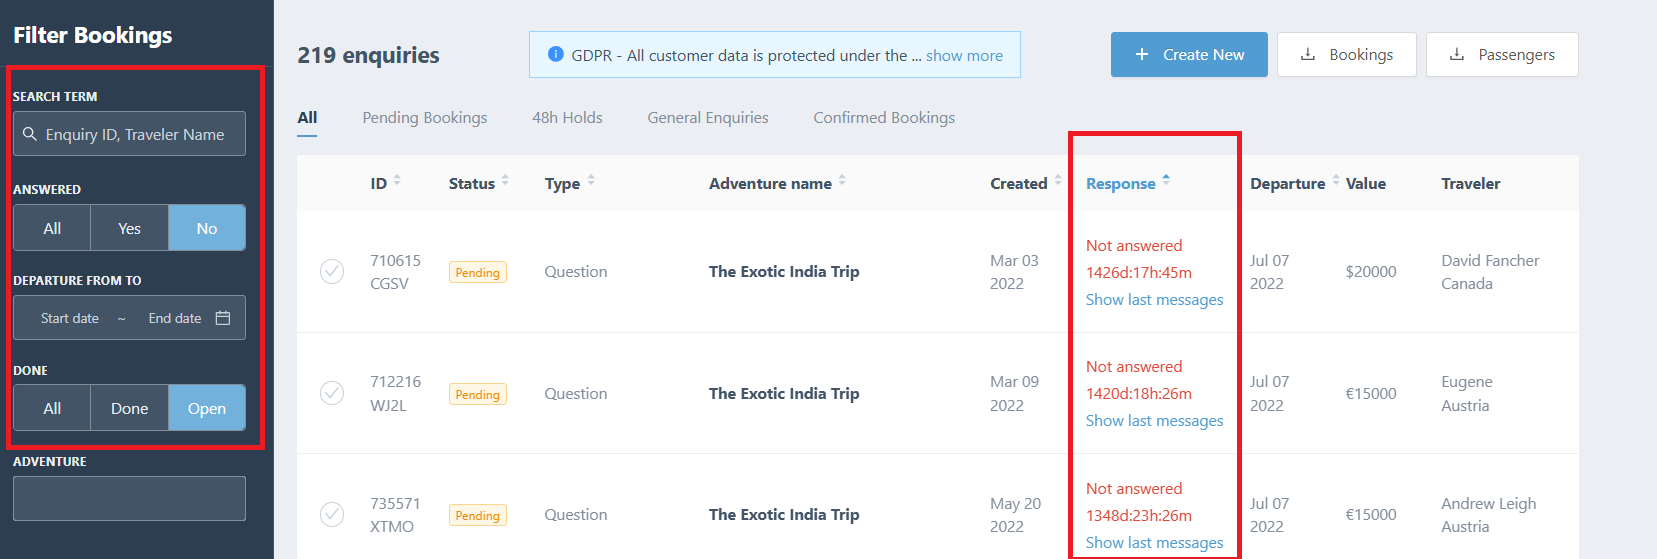Mark enquiry 712216 WJ2L as done
Screen dimensions: 1657x559
click(x=332, y=393)
